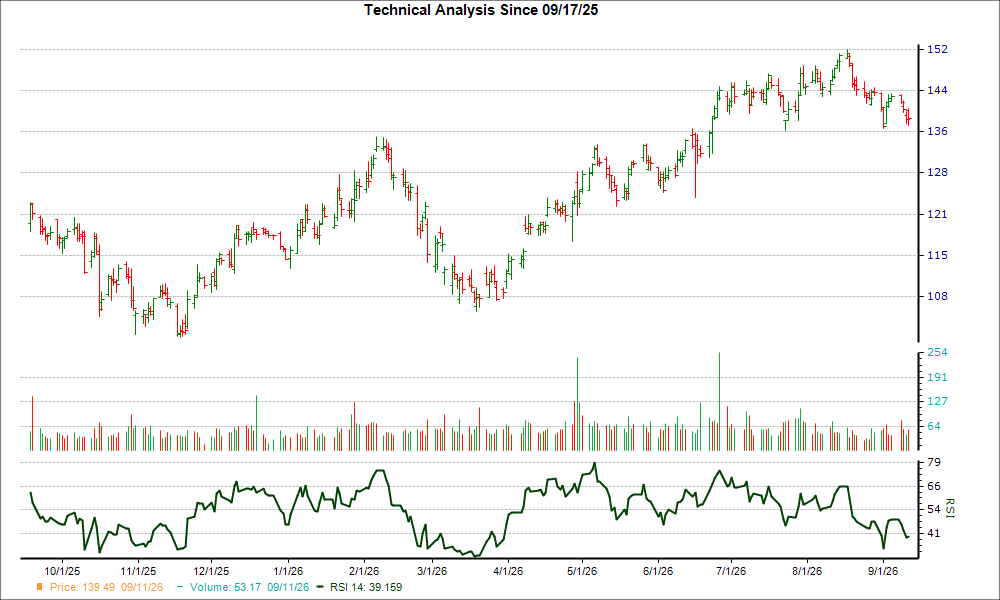Click the 152 price axis label
The height and width of the screenshot is (600, 1000).
[938, 50]
